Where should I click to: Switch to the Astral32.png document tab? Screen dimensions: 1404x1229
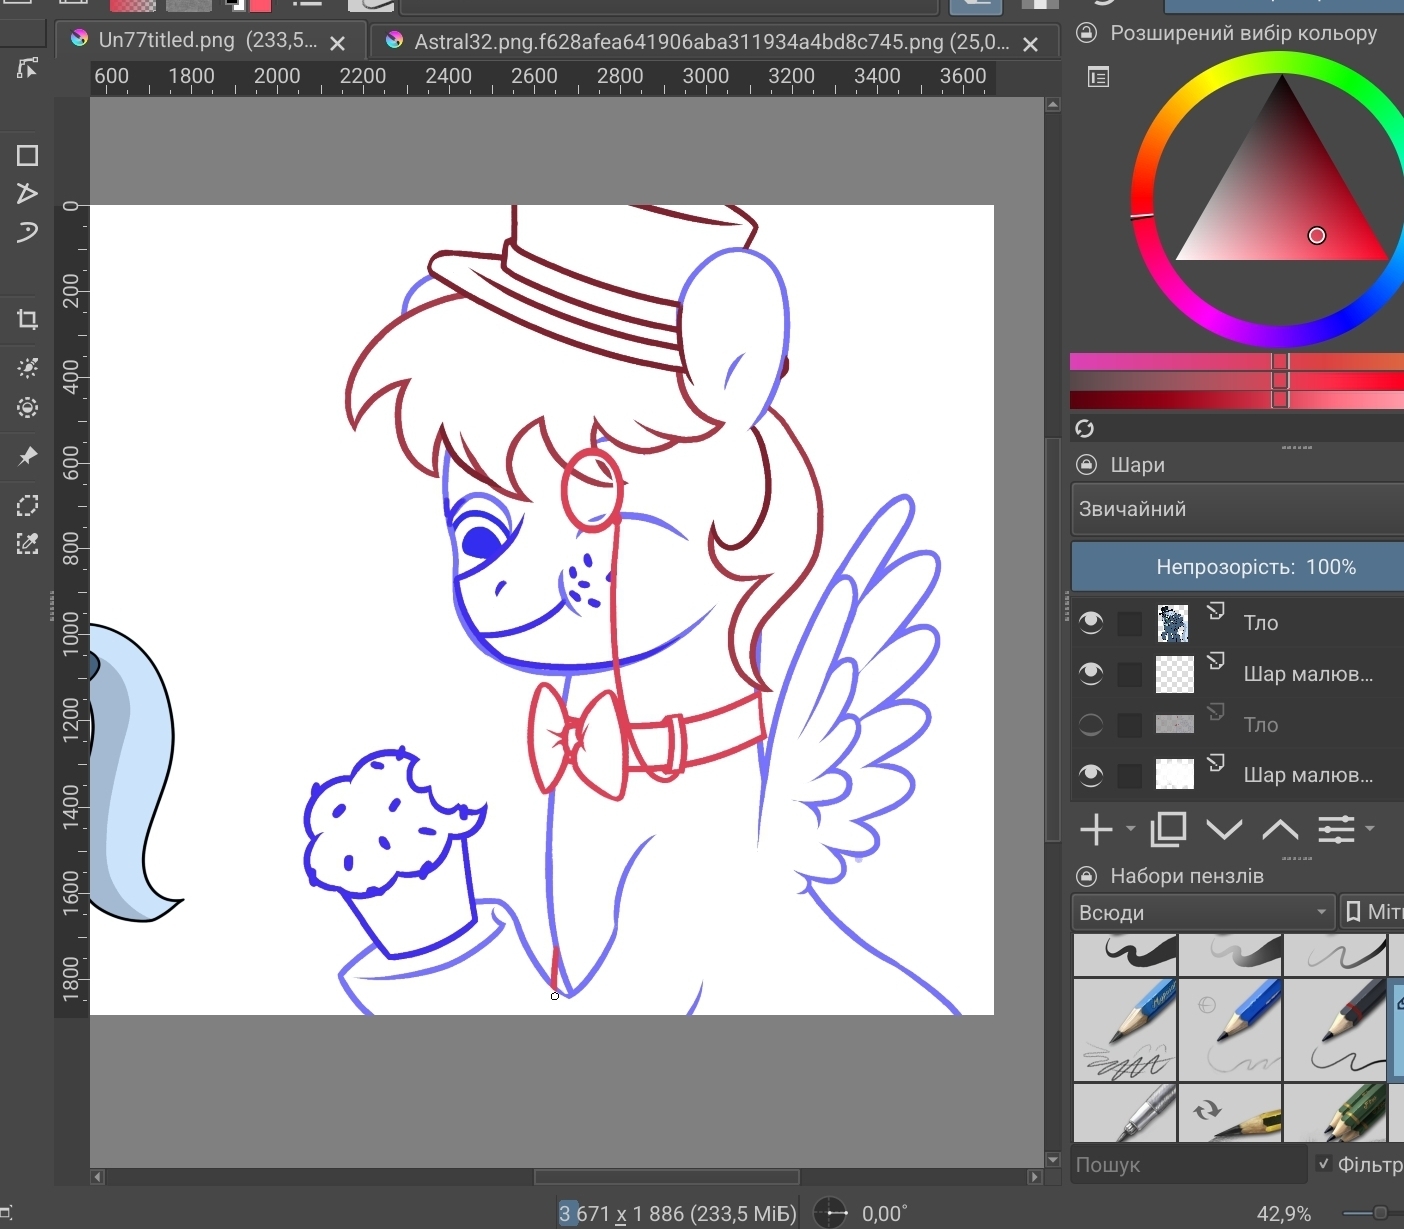711,42
